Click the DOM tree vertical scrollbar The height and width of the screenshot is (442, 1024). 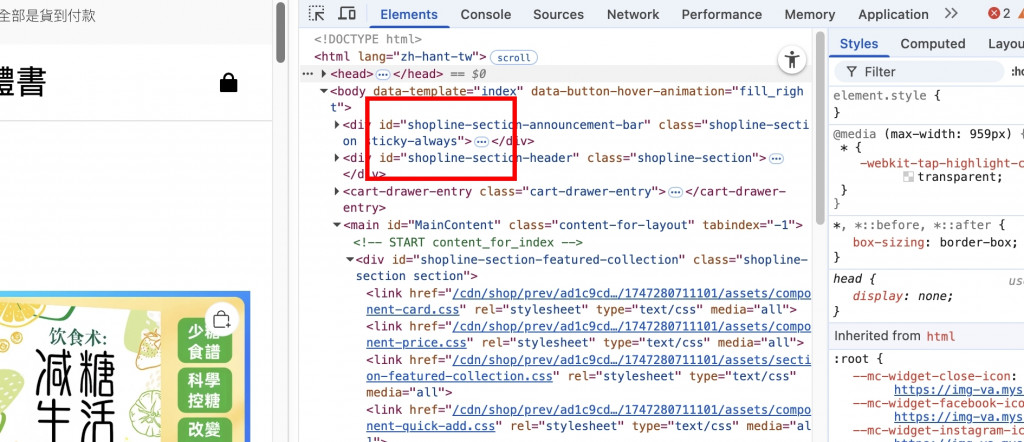pos(820,127)
